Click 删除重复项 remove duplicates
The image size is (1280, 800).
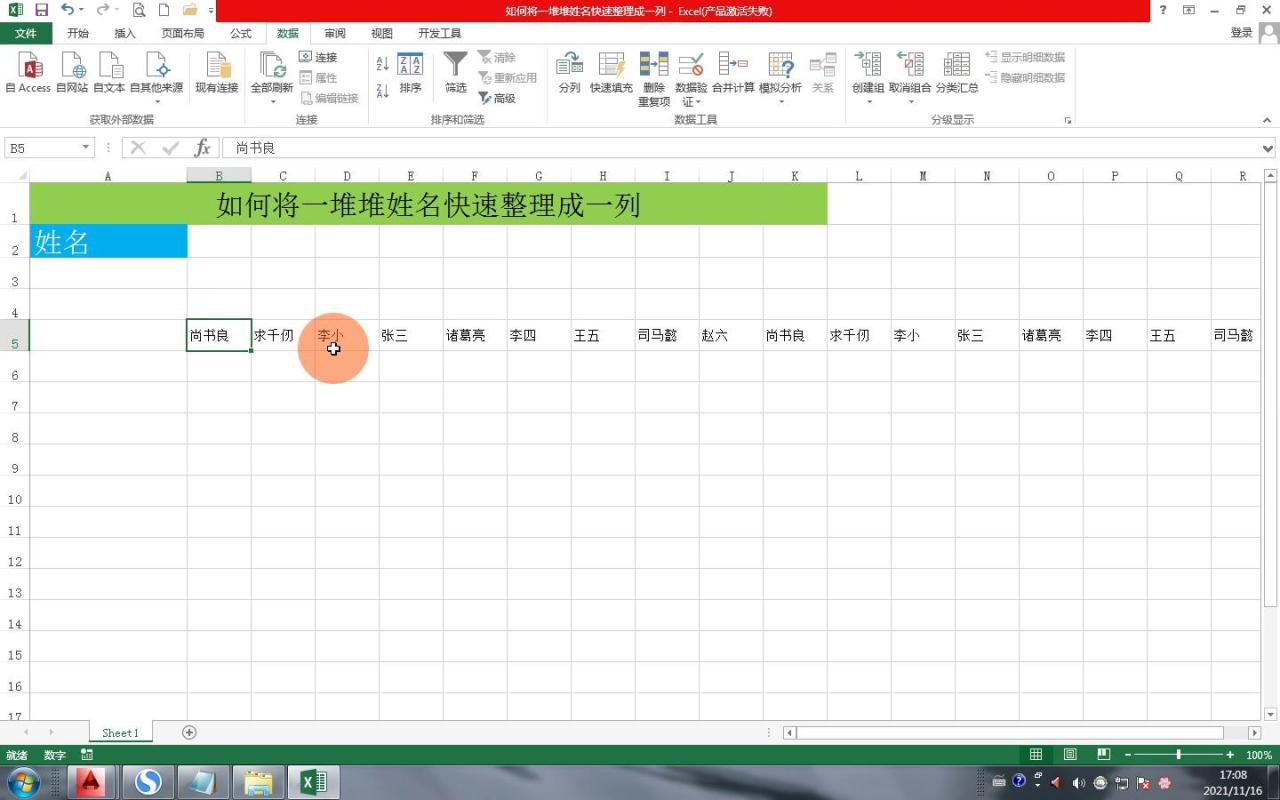(x=654, y=79)
